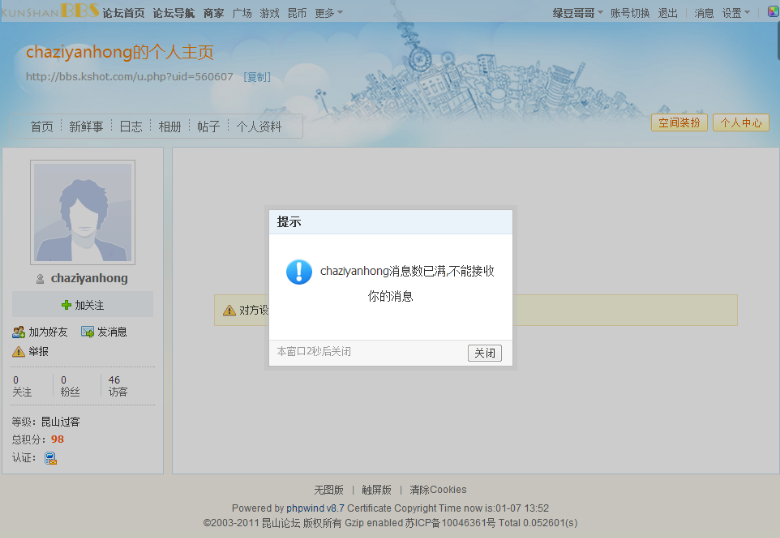Viewport: 780px width, 538px height.
Task: Click the blue exclamation icon in dialog
Action: (x=299, y=272)
